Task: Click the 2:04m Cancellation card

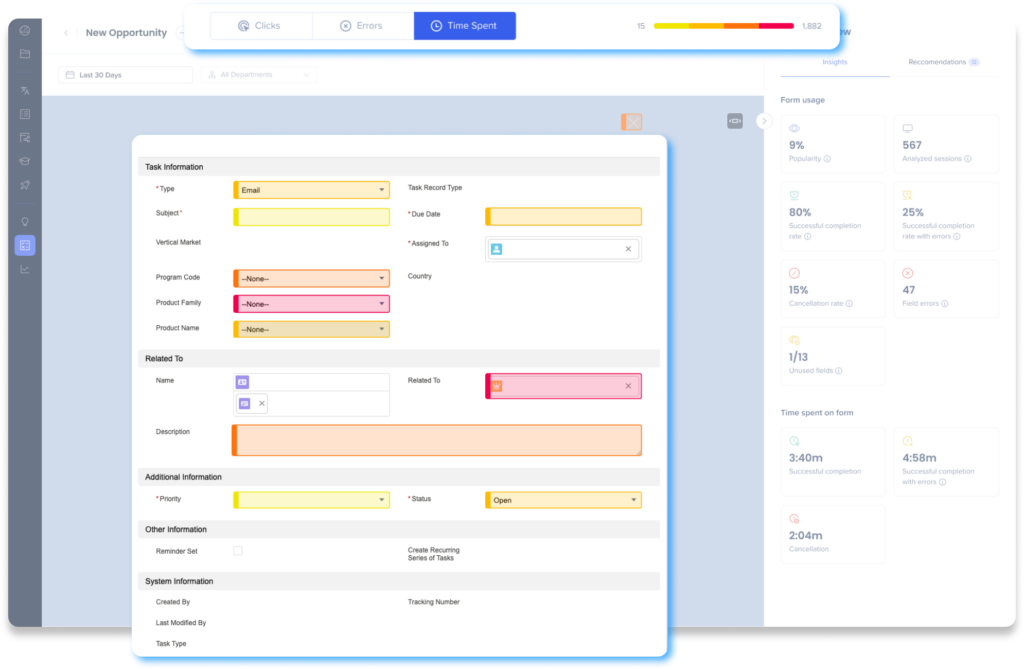Action: point(833,534)
